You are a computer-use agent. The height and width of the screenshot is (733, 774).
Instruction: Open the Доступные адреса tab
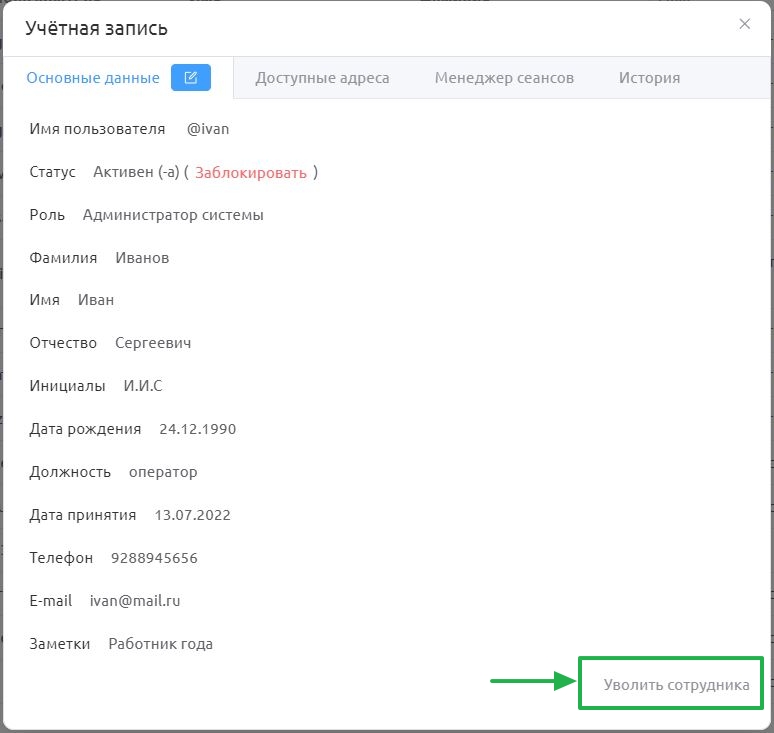tap(322, 78)
